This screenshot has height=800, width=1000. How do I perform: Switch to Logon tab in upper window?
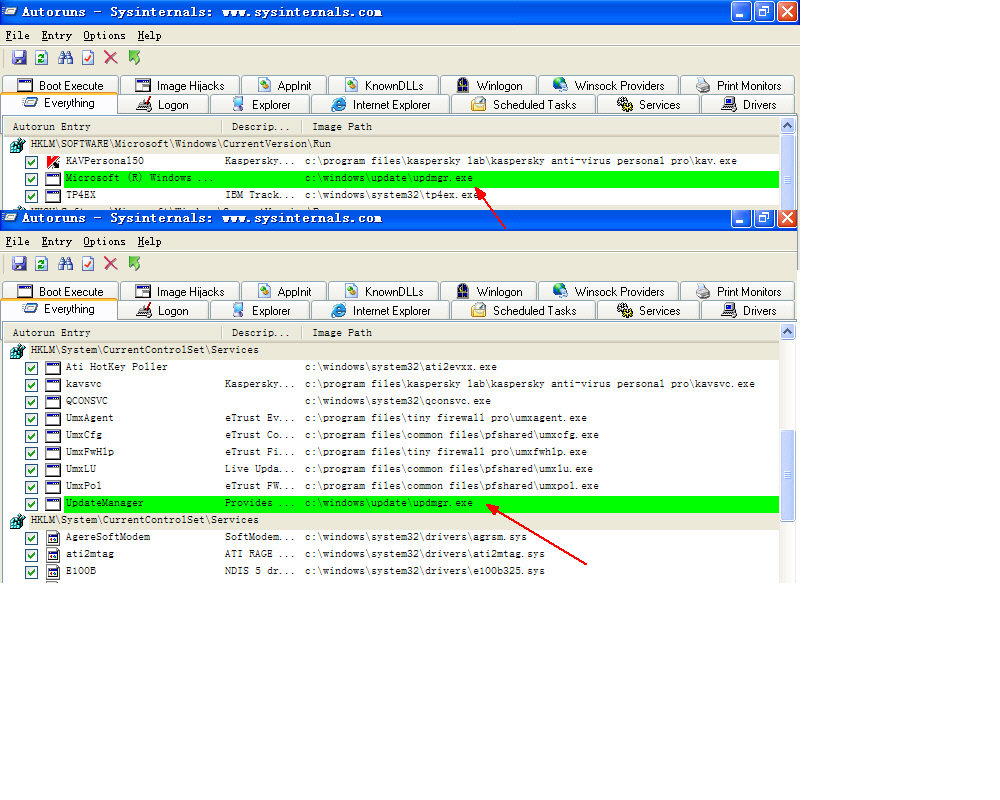pyautogui.click(x=164, y=105)
